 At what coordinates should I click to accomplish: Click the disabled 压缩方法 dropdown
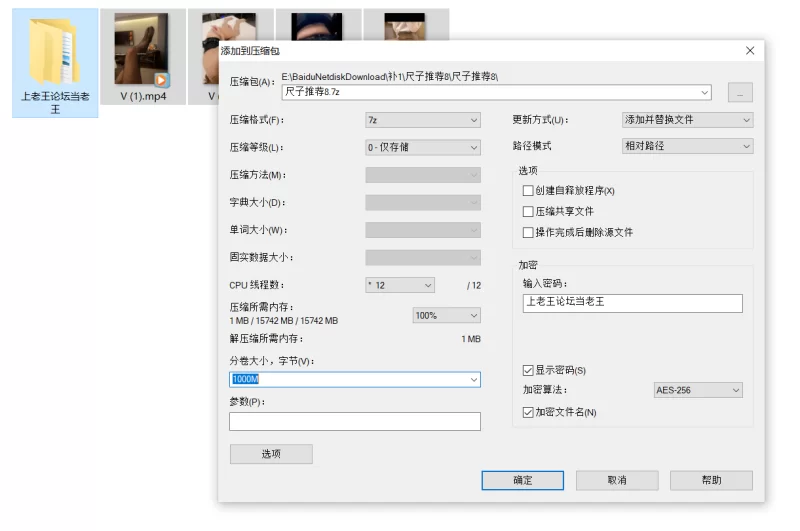point(423,175)
